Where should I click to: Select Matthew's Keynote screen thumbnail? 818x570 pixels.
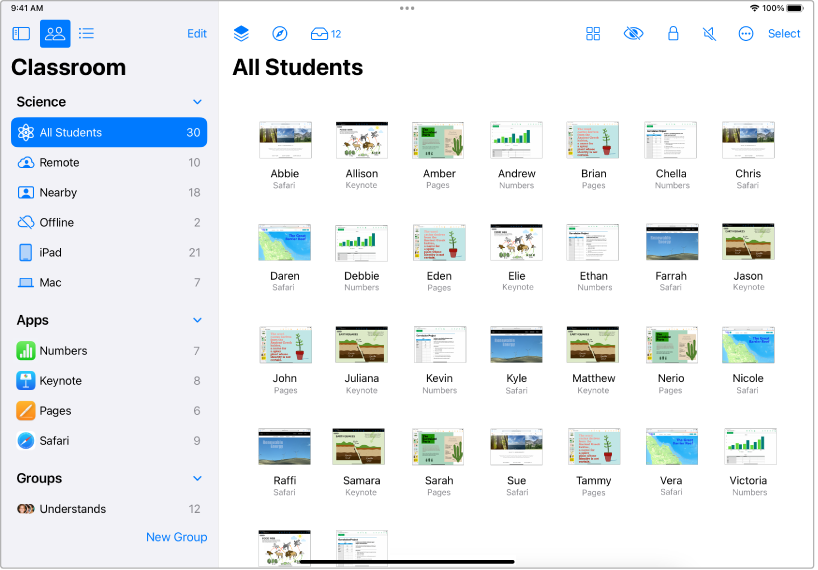pyautogui.click(x=593, y=345)
